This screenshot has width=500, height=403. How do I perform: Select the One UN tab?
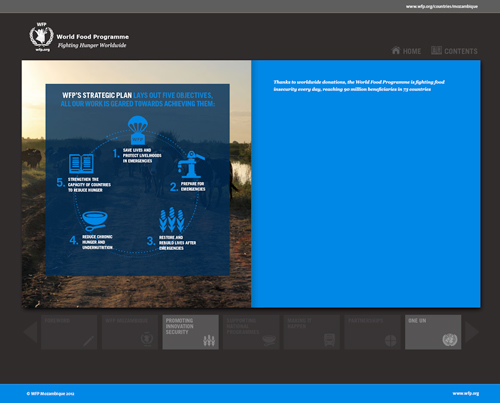click(x=433, y=332)
